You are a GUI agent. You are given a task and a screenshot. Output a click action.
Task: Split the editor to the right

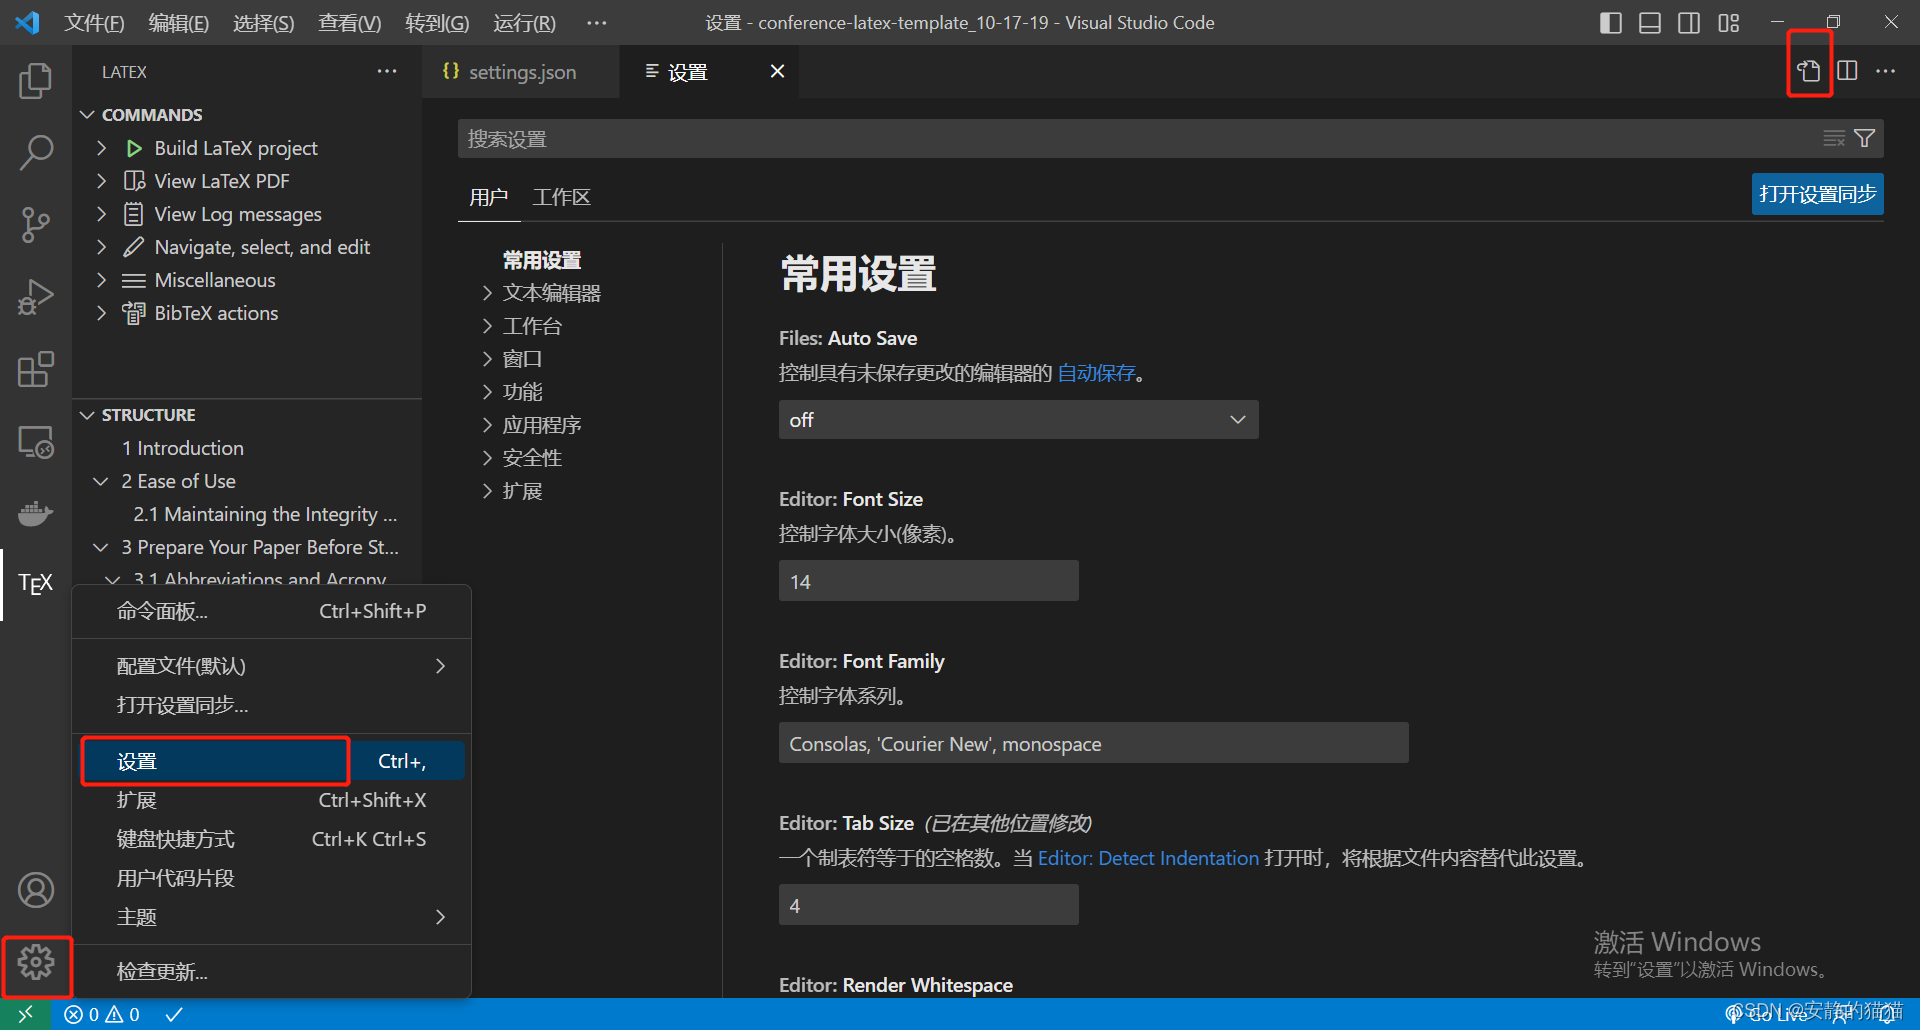pos(1847,71)
